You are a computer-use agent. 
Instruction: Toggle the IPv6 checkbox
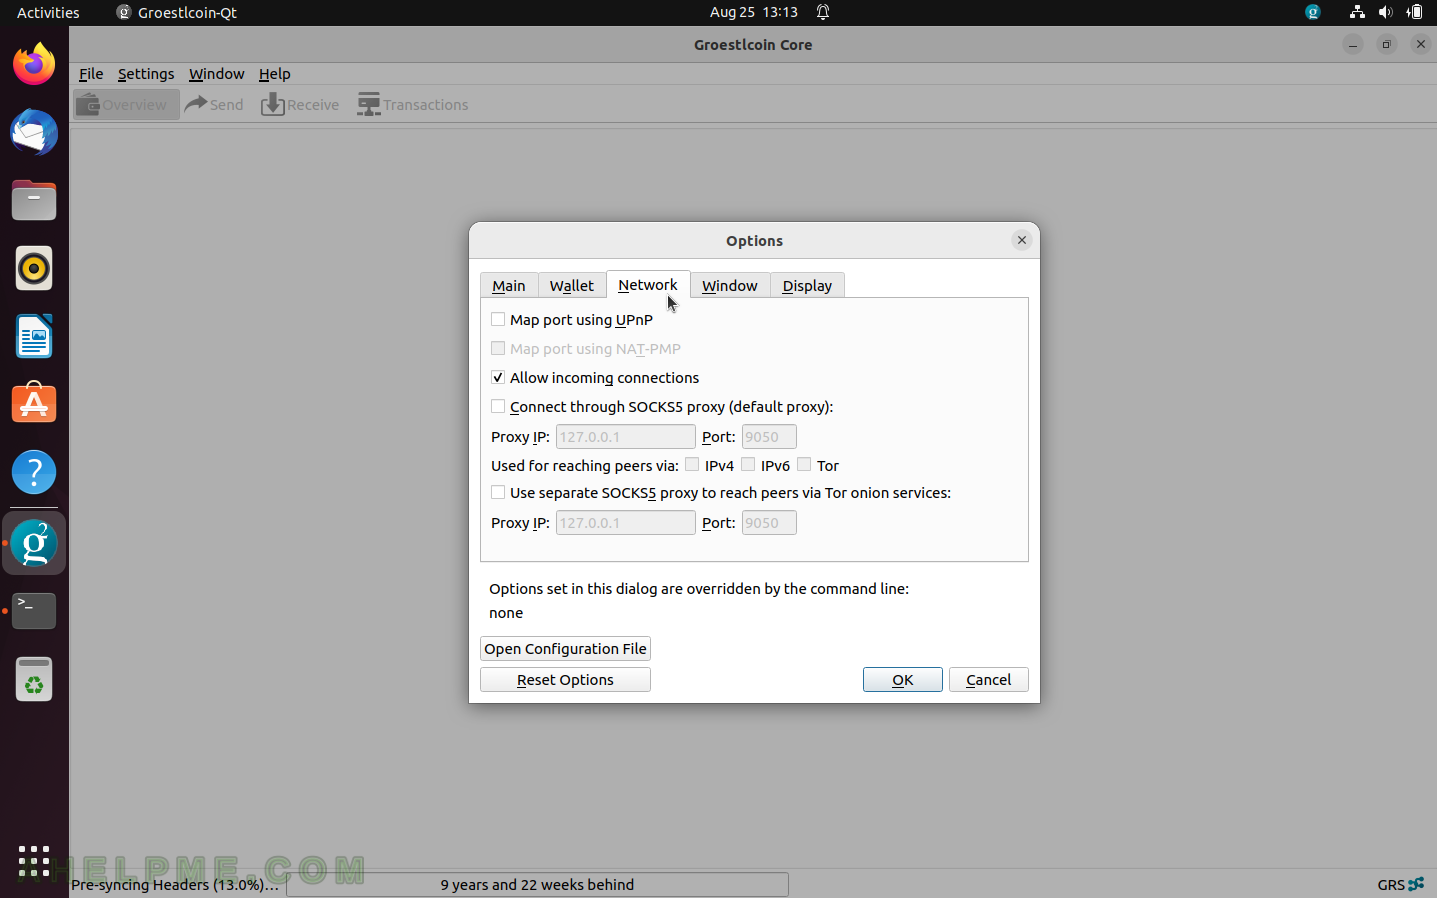coord(748,464)
